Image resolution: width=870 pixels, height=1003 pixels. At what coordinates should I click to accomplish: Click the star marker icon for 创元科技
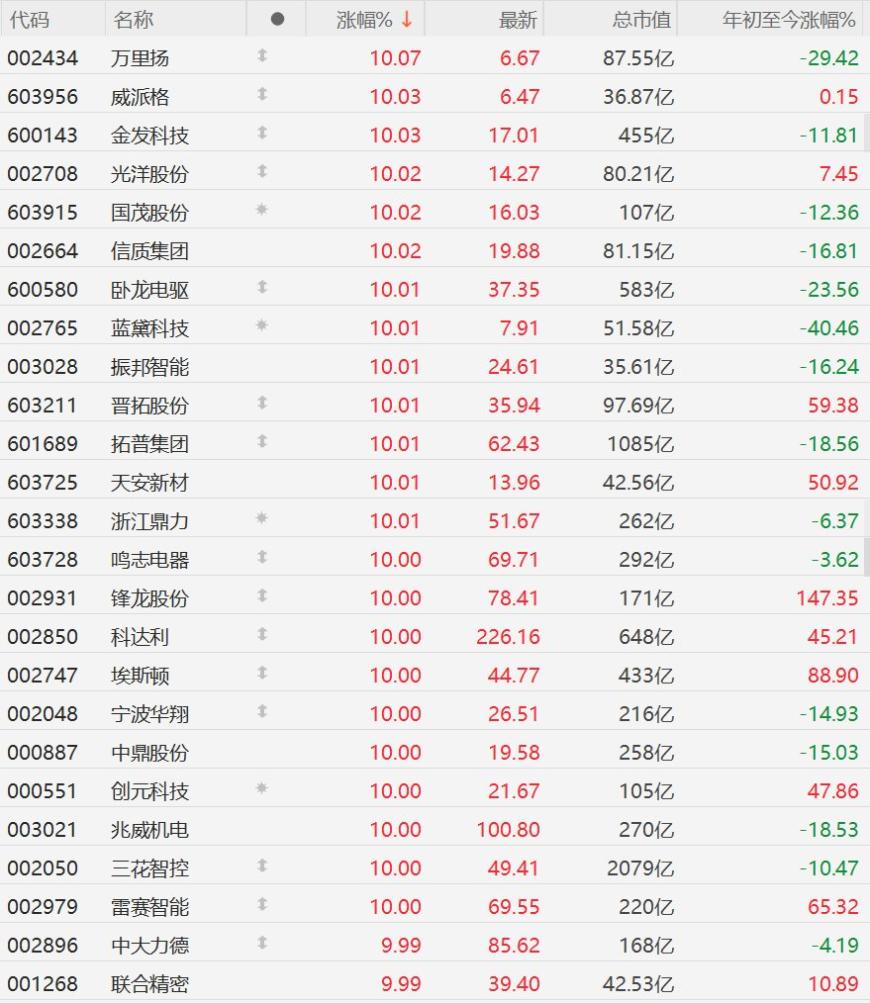pos(262,788)
